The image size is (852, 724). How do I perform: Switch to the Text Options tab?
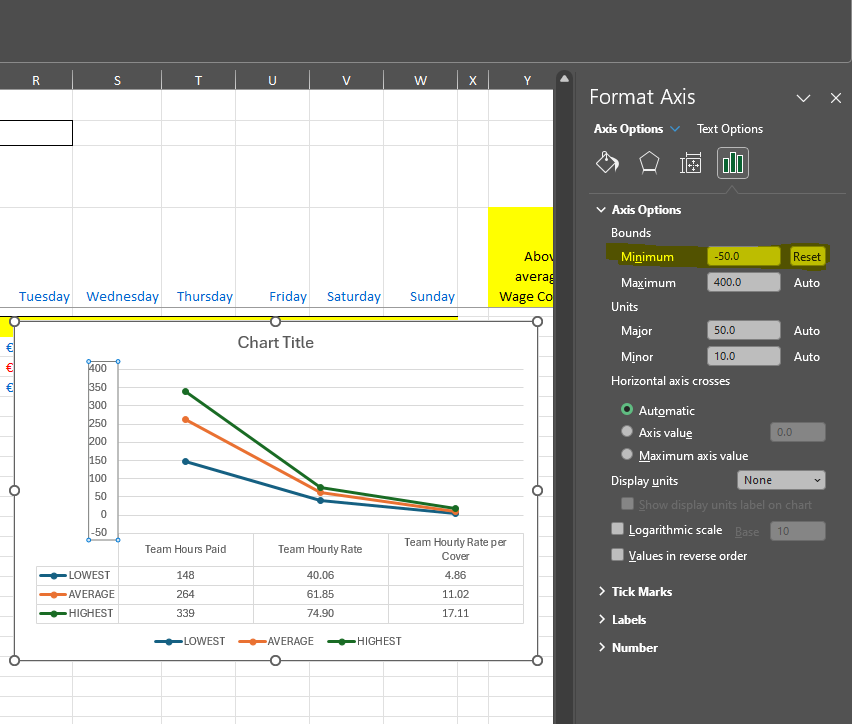[x=729, y=128]
